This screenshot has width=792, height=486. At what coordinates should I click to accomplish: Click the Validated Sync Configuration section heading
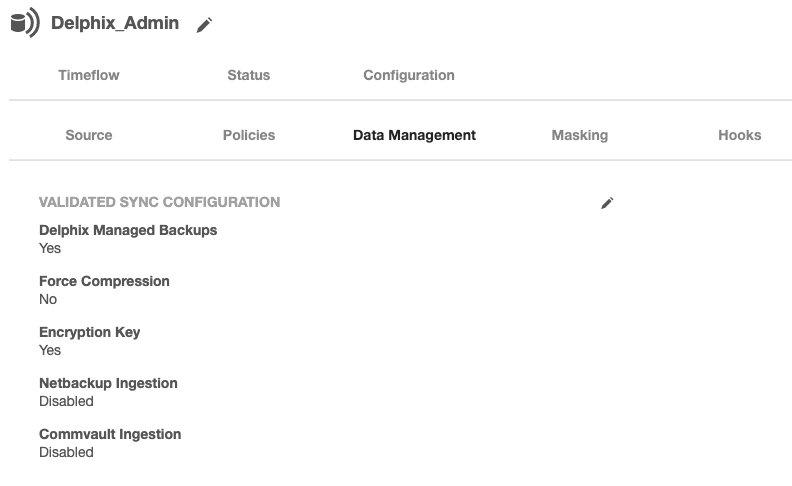tap(159, 202)
